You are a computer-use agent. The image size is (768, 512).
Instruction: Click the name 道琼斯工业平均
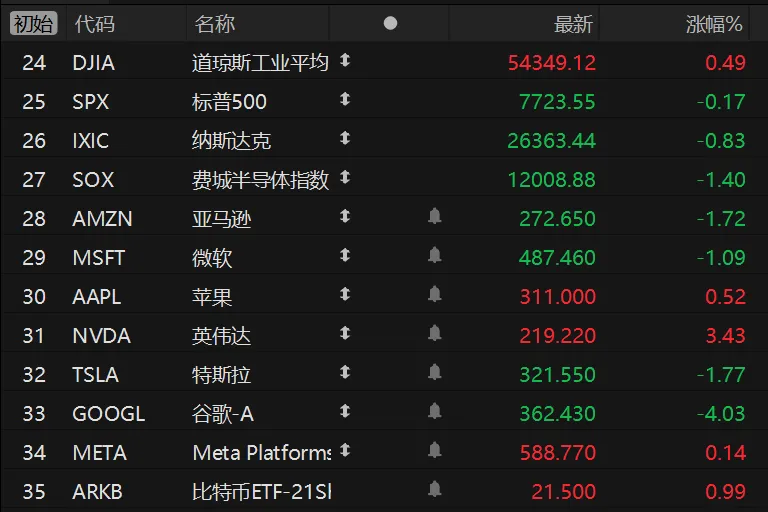point(260,63)
